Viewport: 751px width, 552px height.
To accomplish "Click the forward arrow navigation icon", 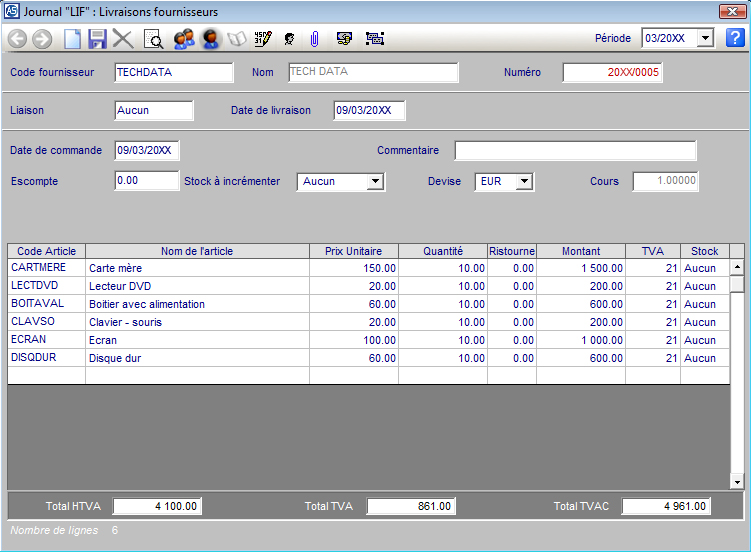I will click(42, 39).
